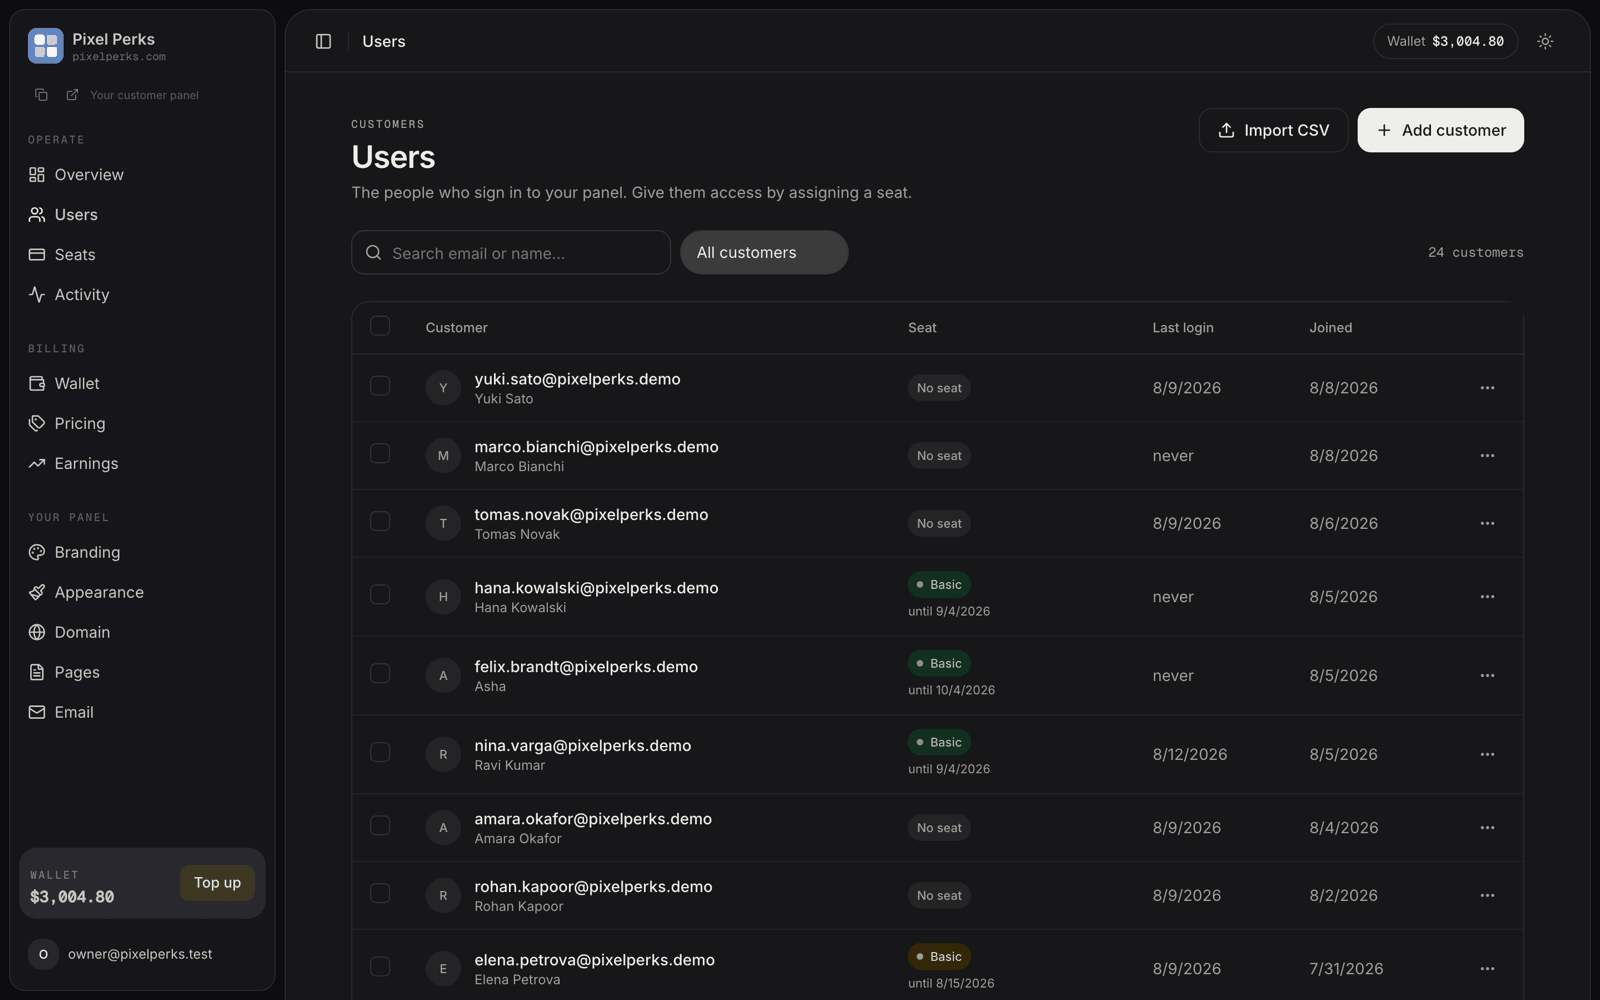1600x1000 pixels.
Task: Open the All customers filter dropdown
Action: (x=764, y=253)
